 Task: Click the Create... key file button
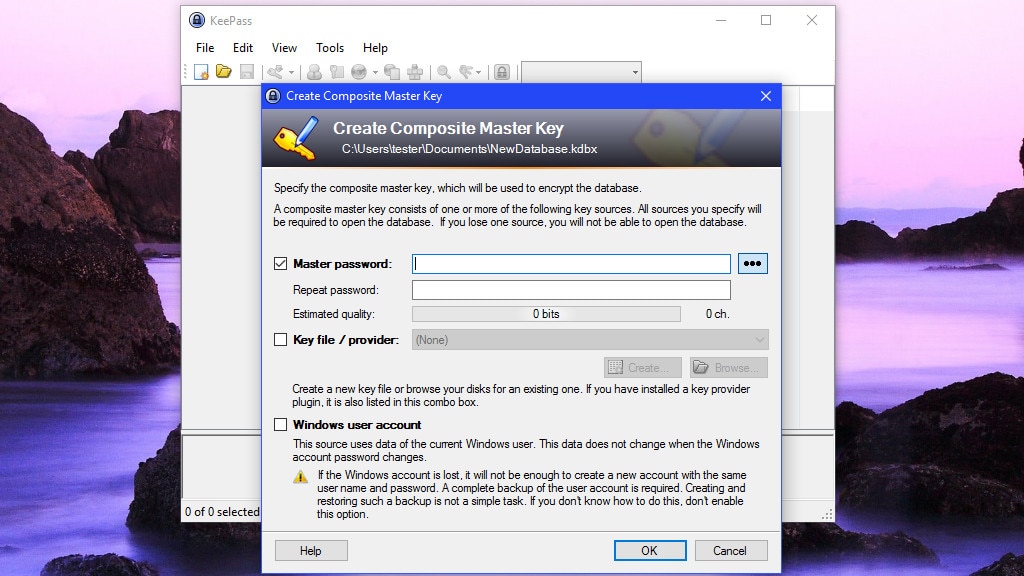[x=643, y=368]
